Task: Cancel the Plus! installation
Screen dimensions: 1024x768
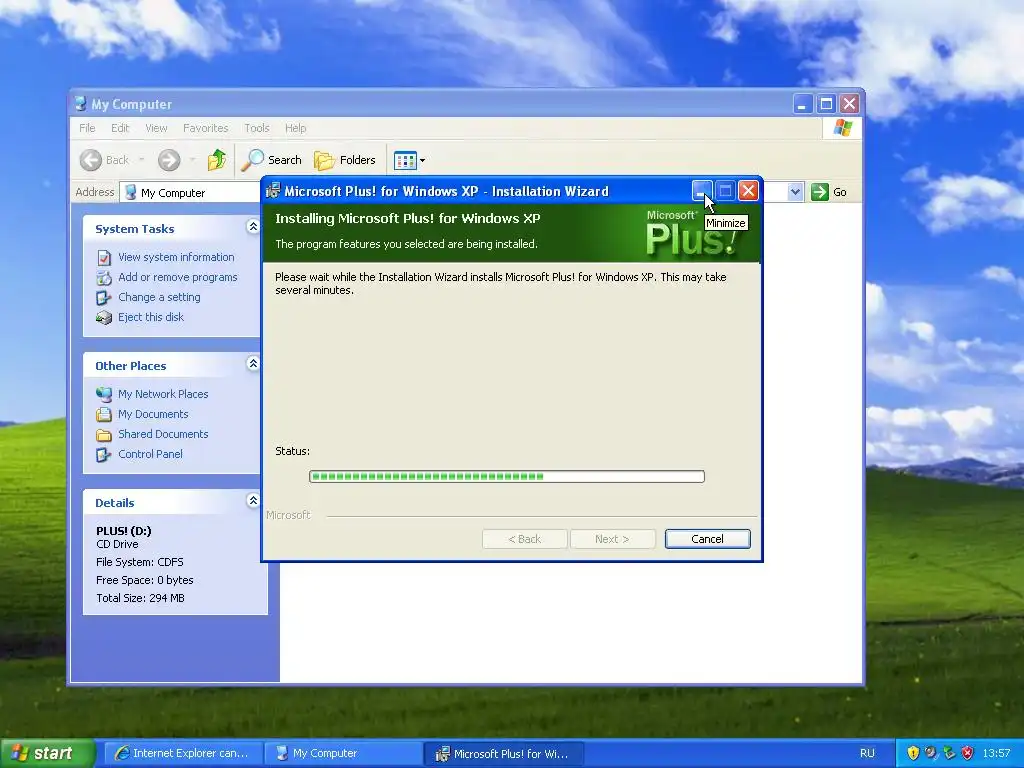Action: pyautogui.click(x=707, y=539)
